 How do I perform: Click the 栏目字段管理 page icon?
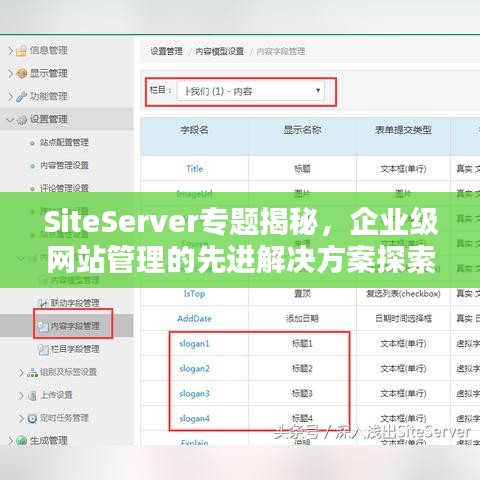click(43, 349)
